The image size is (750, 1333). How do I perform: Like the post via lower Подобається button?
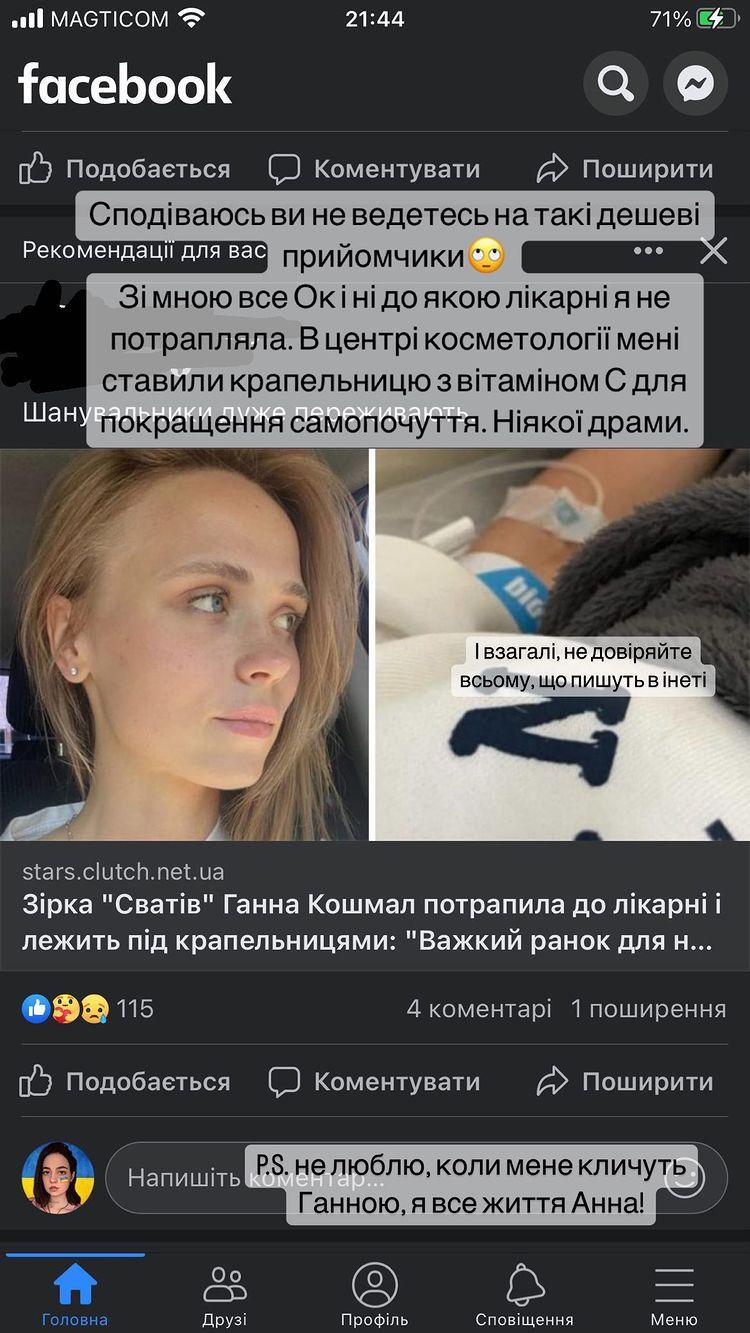[x=125, y=1081]
